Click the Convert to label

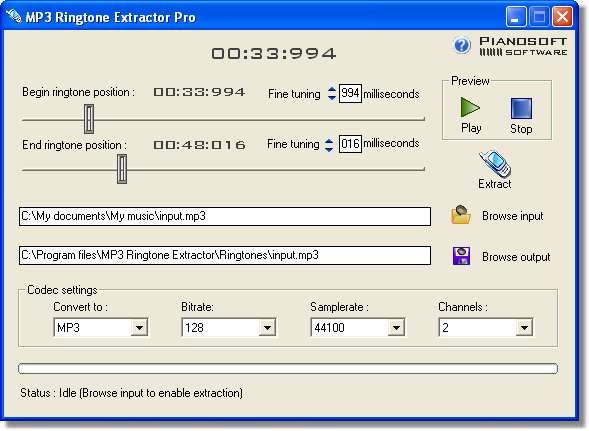point(80,307)
